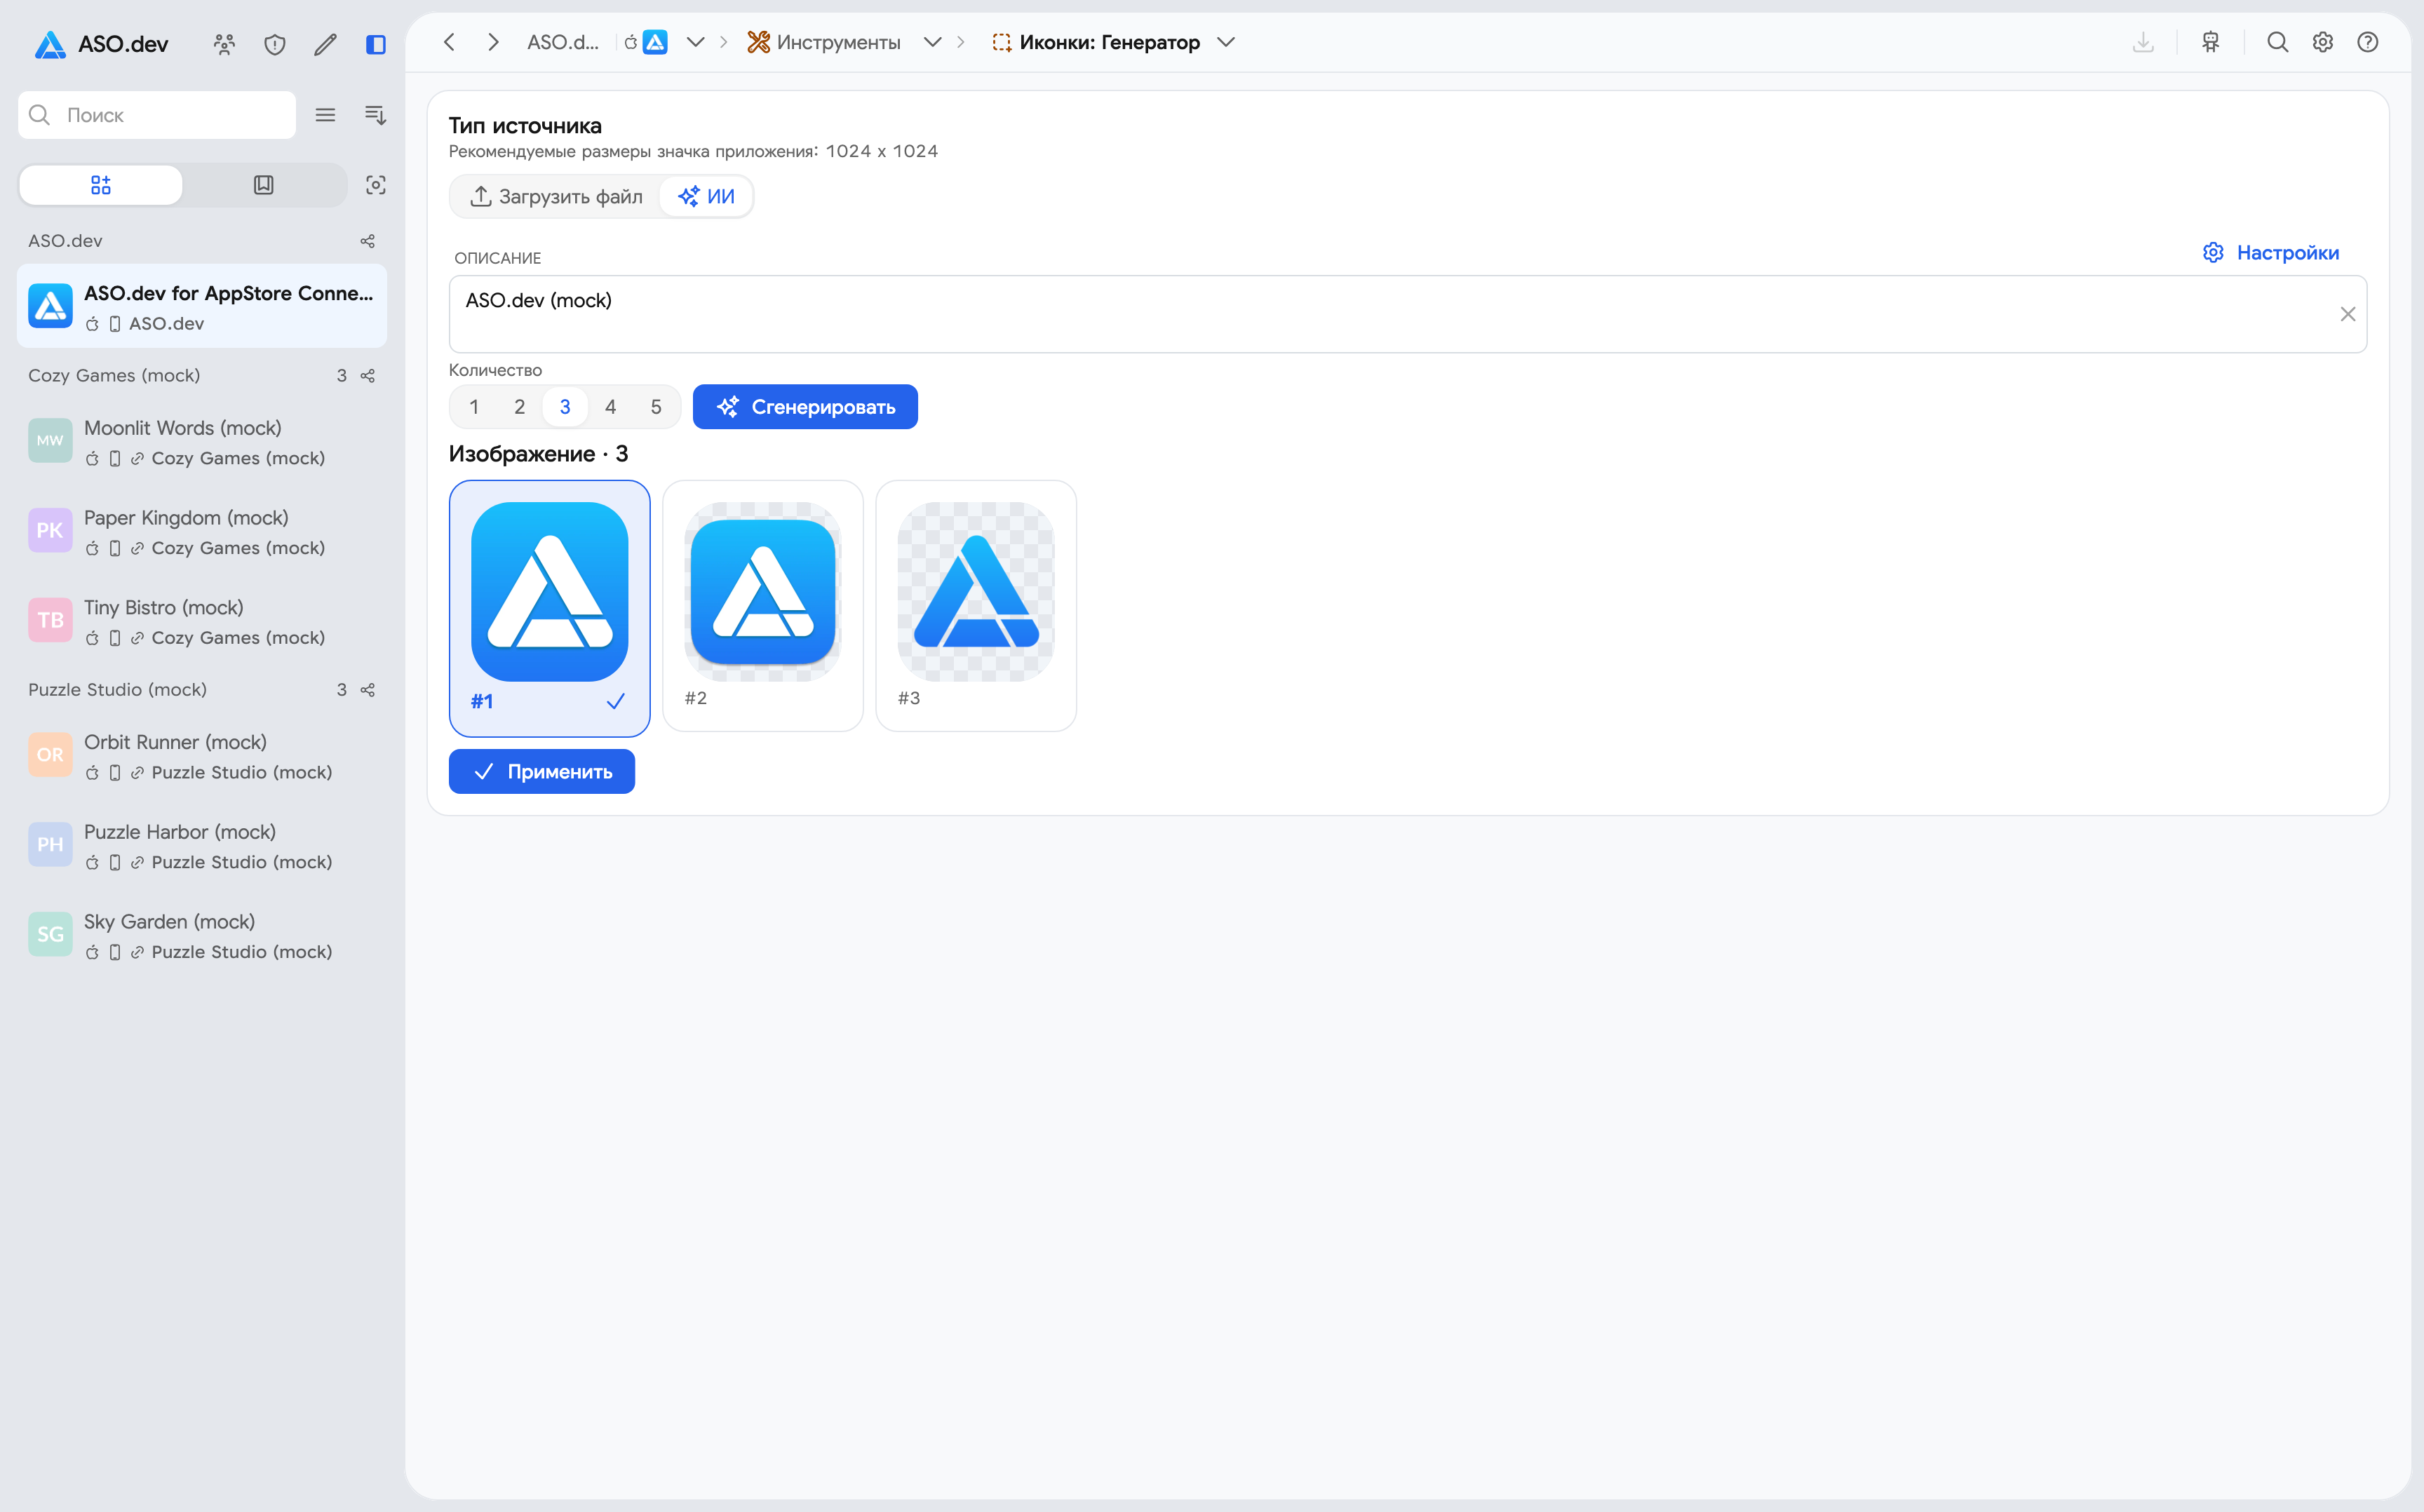Select the ИИ source option
The height and width of the screenshot is (1512, 2424).
(x=706, y=196)
